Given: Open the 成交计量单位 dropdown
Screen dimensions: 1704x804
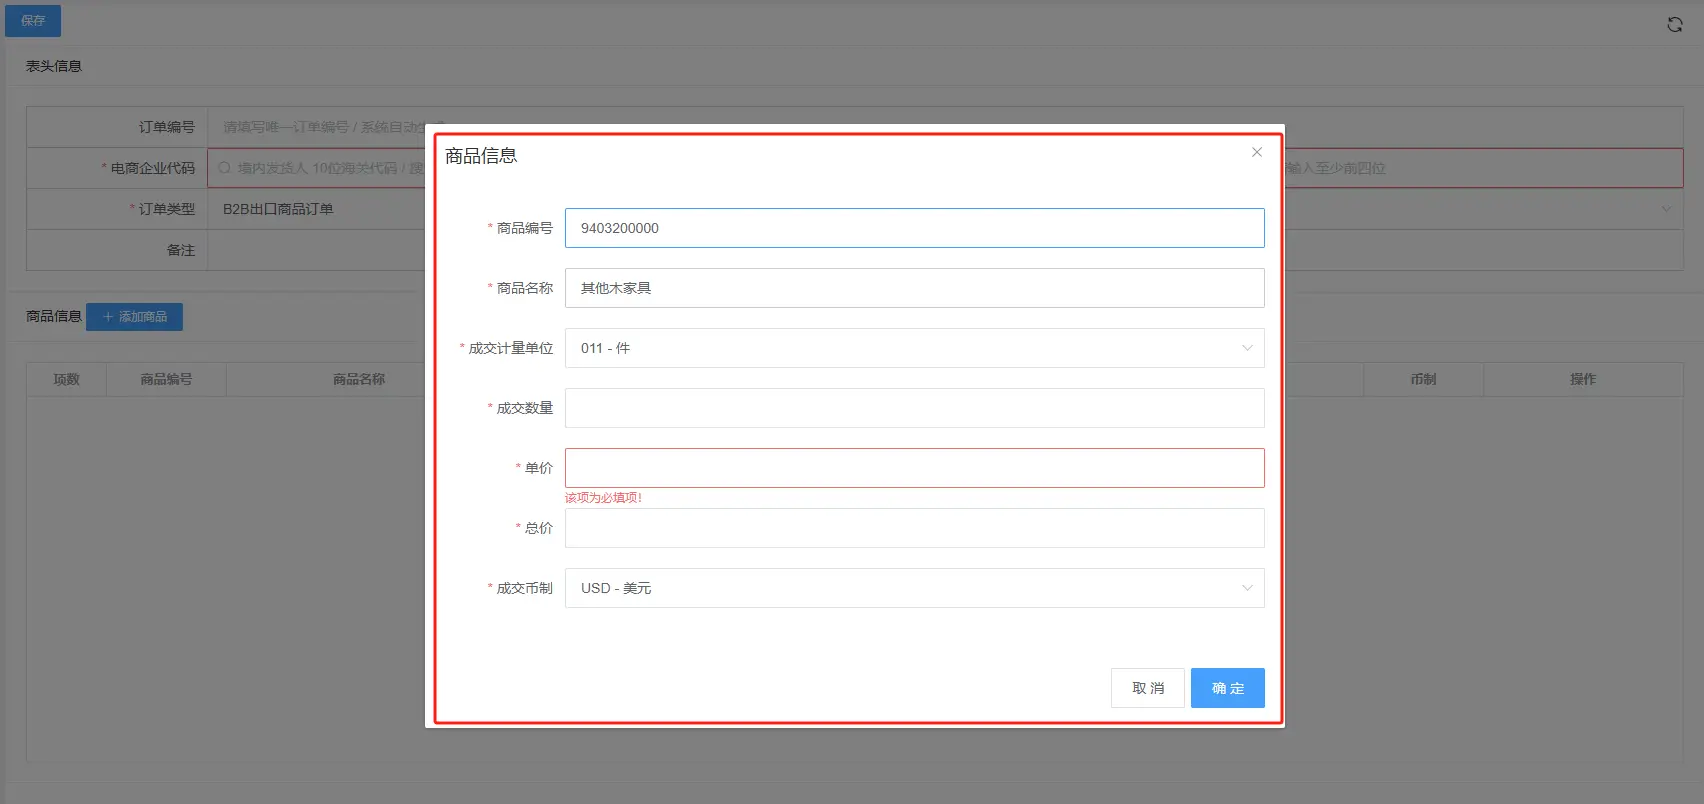Looking at the screenshot, I should click(x=914, y=348).
